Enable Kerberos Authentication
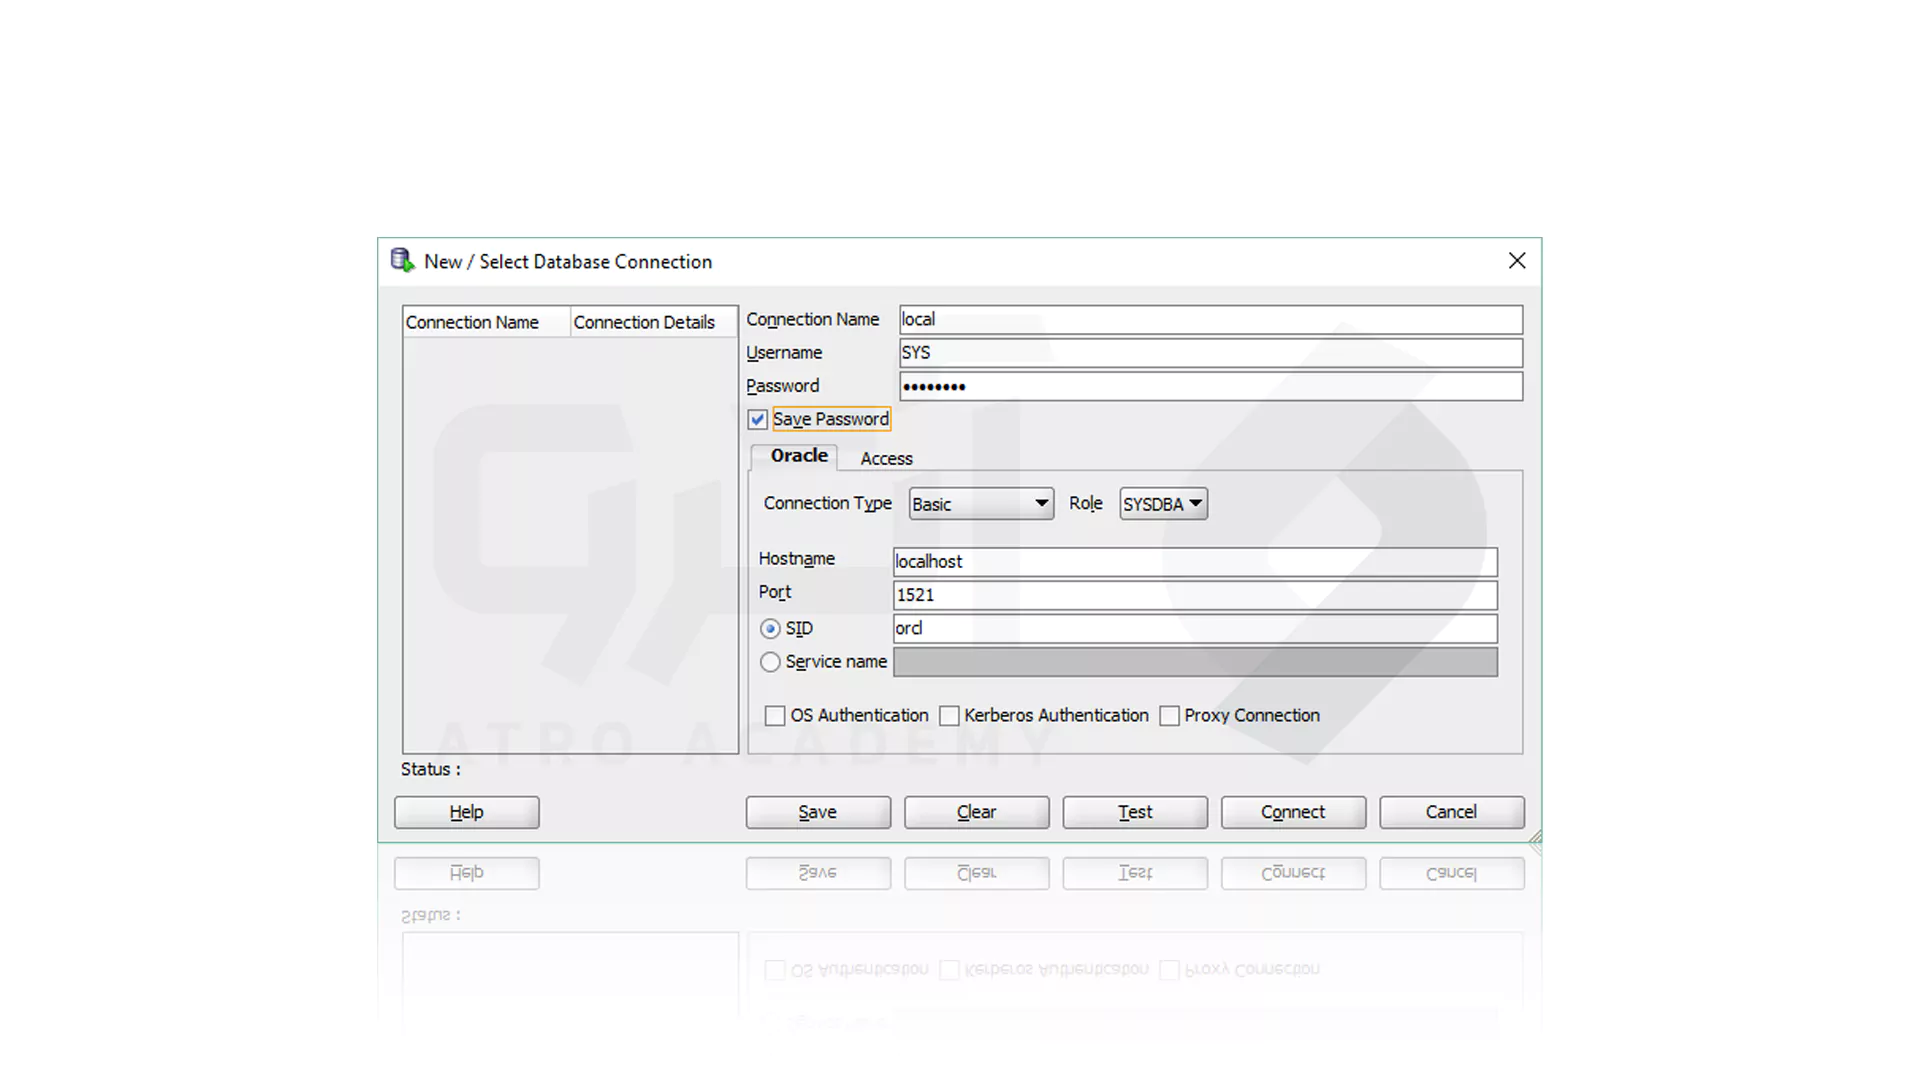 coord(949,715)
